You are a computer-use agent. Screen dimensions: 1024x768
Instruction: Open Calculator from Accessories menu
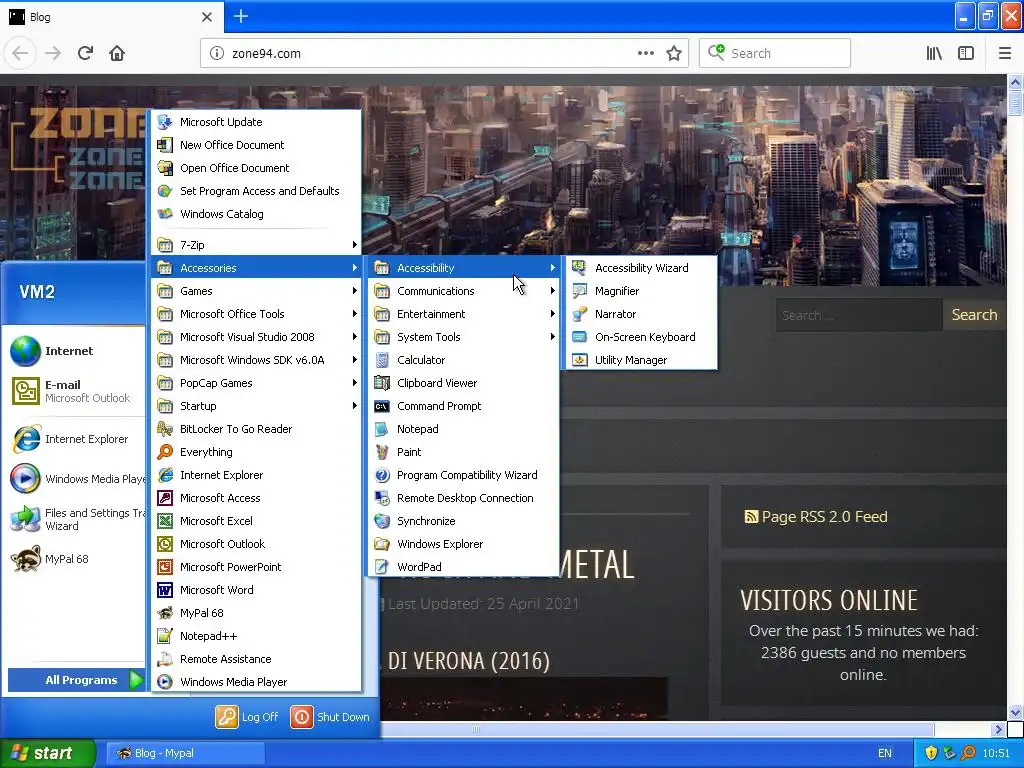pos(464,360)
